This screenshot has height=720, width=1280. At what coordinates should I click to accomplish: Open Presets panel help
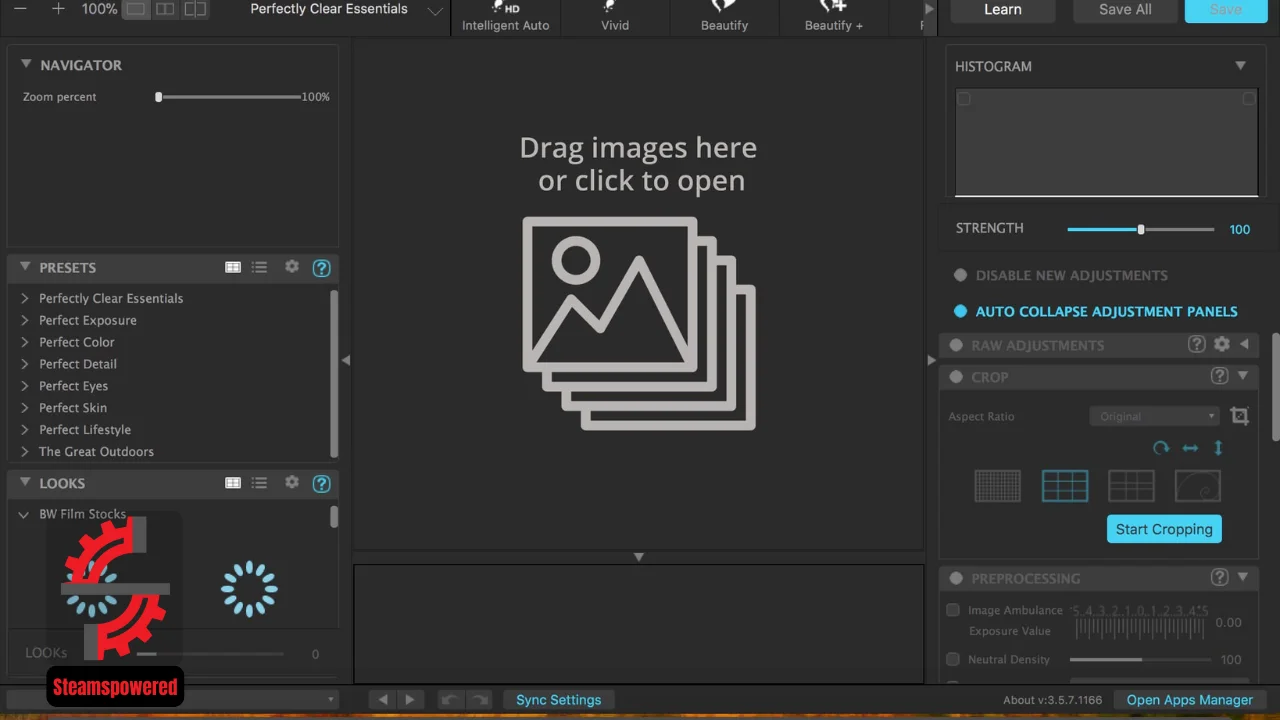321,268
